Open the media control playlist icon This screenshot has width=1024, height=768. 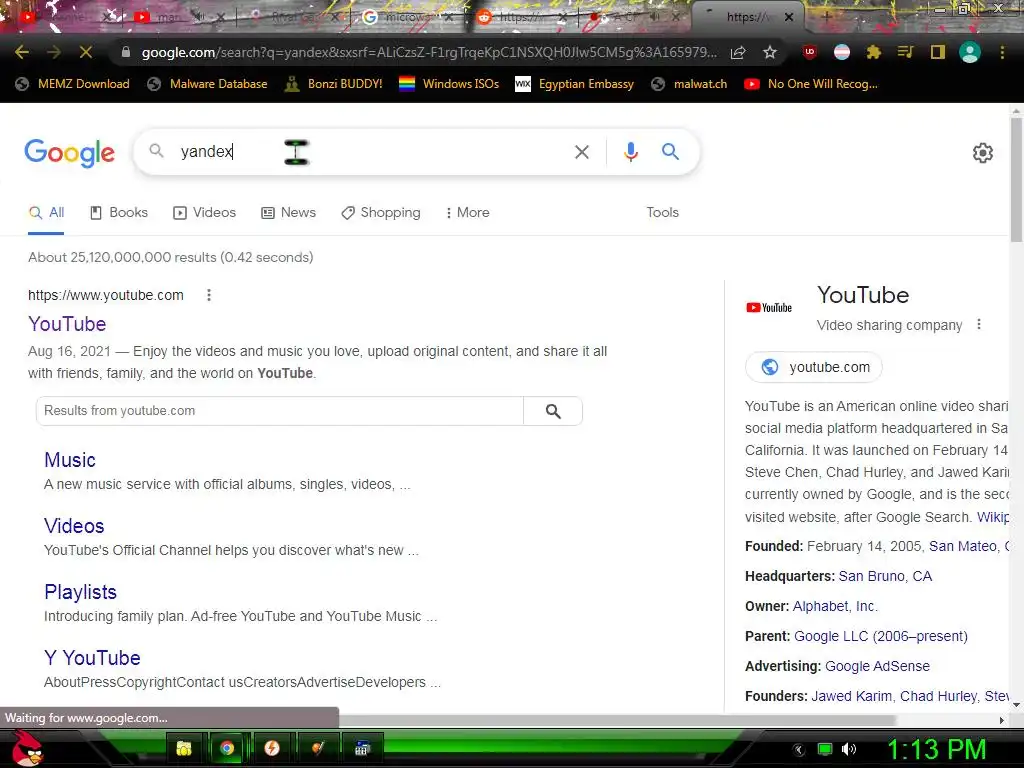905,52
